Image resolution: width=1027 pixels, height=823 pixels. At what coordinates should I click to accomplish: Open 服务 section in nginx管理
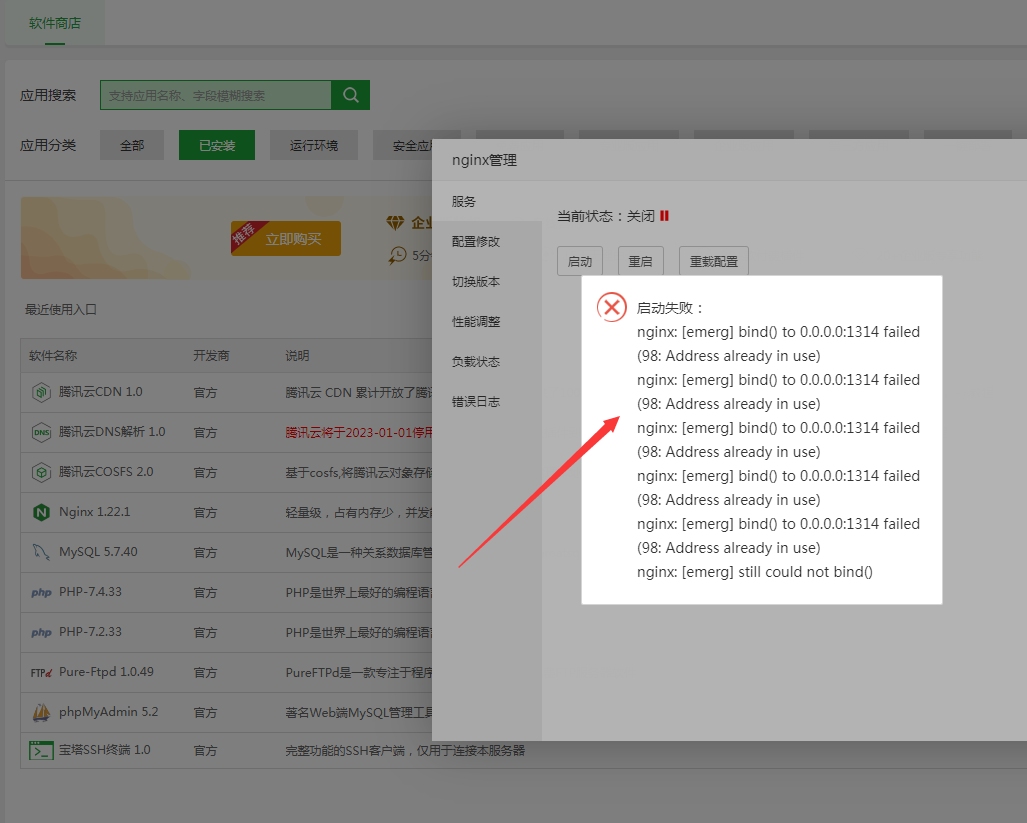[487, 202]
